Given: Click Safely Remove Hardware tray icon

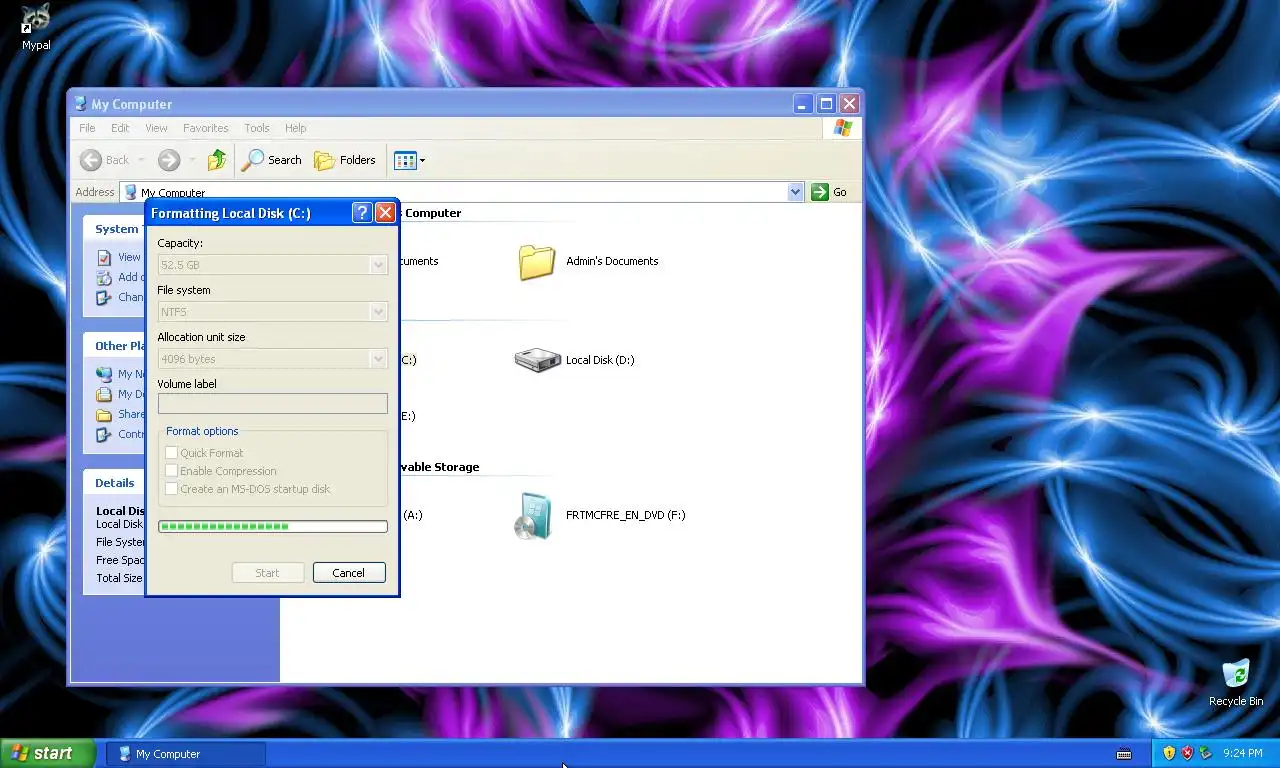Looking at the screenshot, I should click(x=1206, y=753).
